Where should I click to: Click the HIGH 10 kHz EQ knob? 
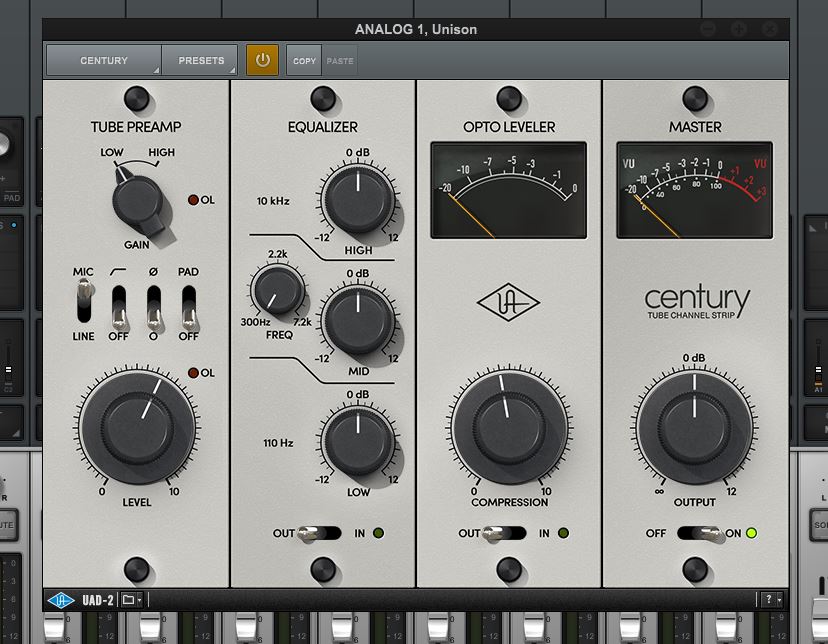click(358, 199)
